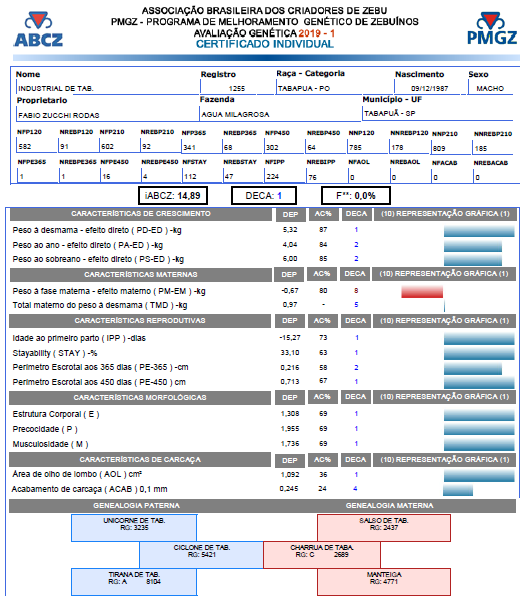The height and width of the screenshot is (596, 520).
Task: Click the Nascimento date 09/12/1987
Action: (430, 89)
